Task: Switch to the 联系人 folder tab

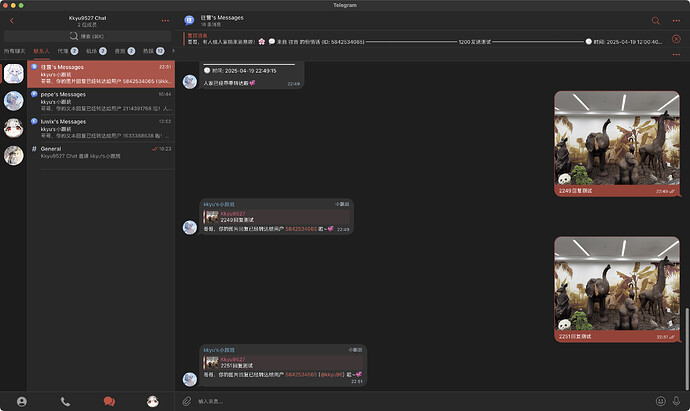Action: 41,51
